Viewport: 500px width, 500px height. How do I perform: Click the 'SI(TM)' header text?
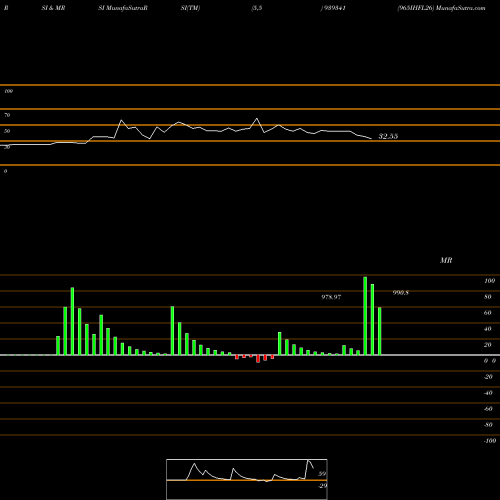point(190,8)
